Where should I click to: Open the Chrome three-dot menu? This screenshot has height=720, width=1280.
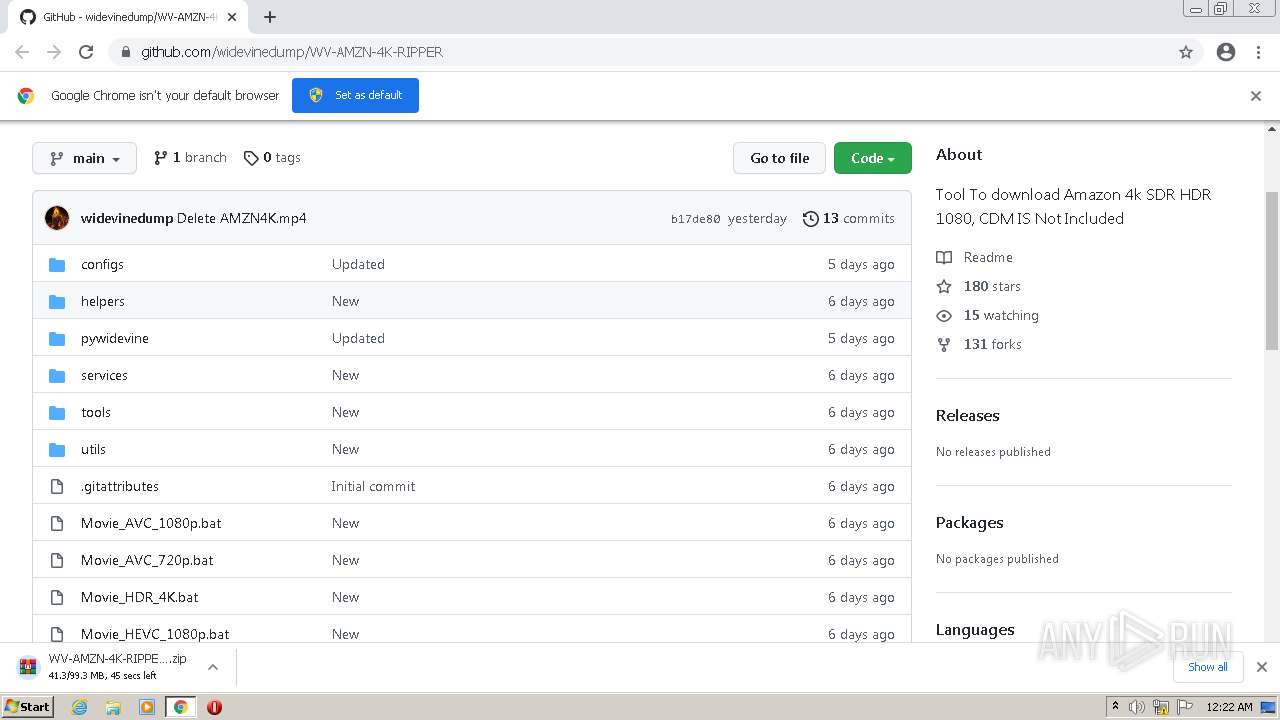[1258, 52]
